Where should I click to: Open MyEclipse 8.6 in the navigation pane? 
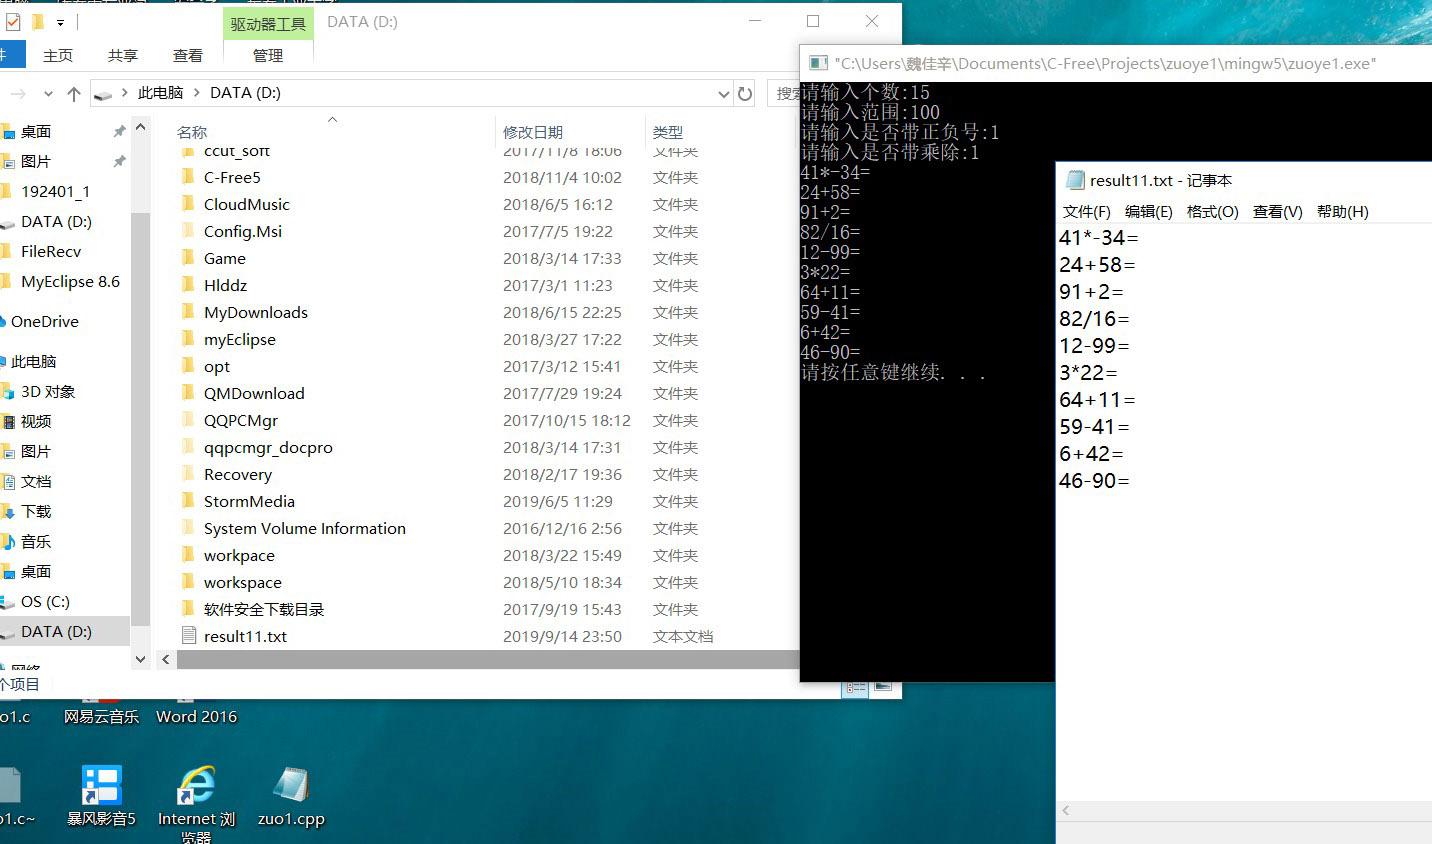click(x=70, y=281)
